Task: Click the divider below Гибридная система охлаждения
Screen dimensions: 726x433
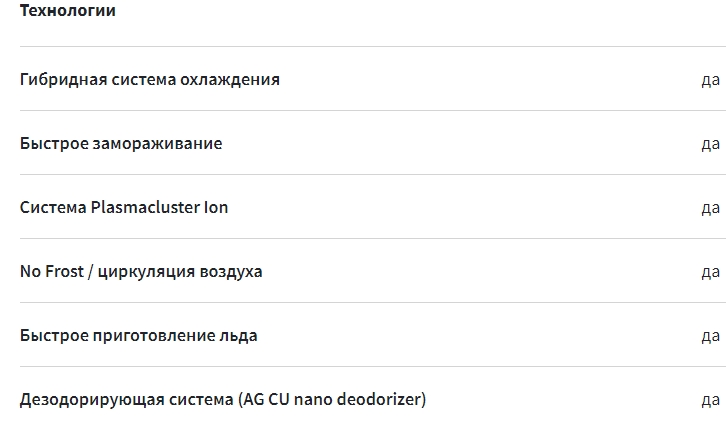Action: [x=370, y=110]
